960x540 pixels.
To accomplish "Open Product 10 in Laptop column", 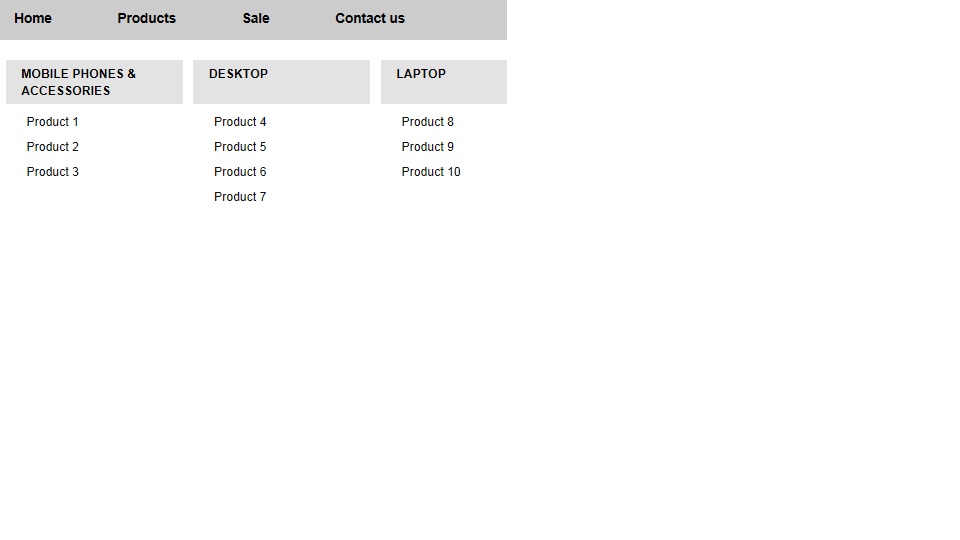I will (431, 172).
